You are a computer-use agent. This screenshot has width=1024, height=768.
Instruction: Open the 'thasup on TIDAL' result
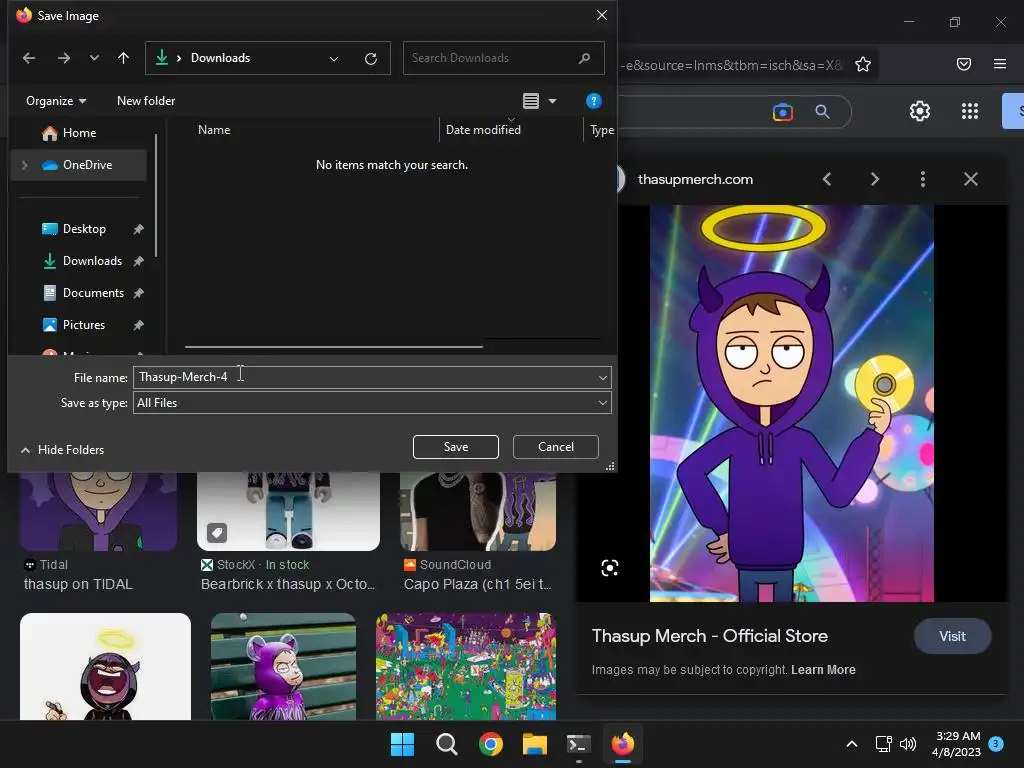tap(78, 584)
